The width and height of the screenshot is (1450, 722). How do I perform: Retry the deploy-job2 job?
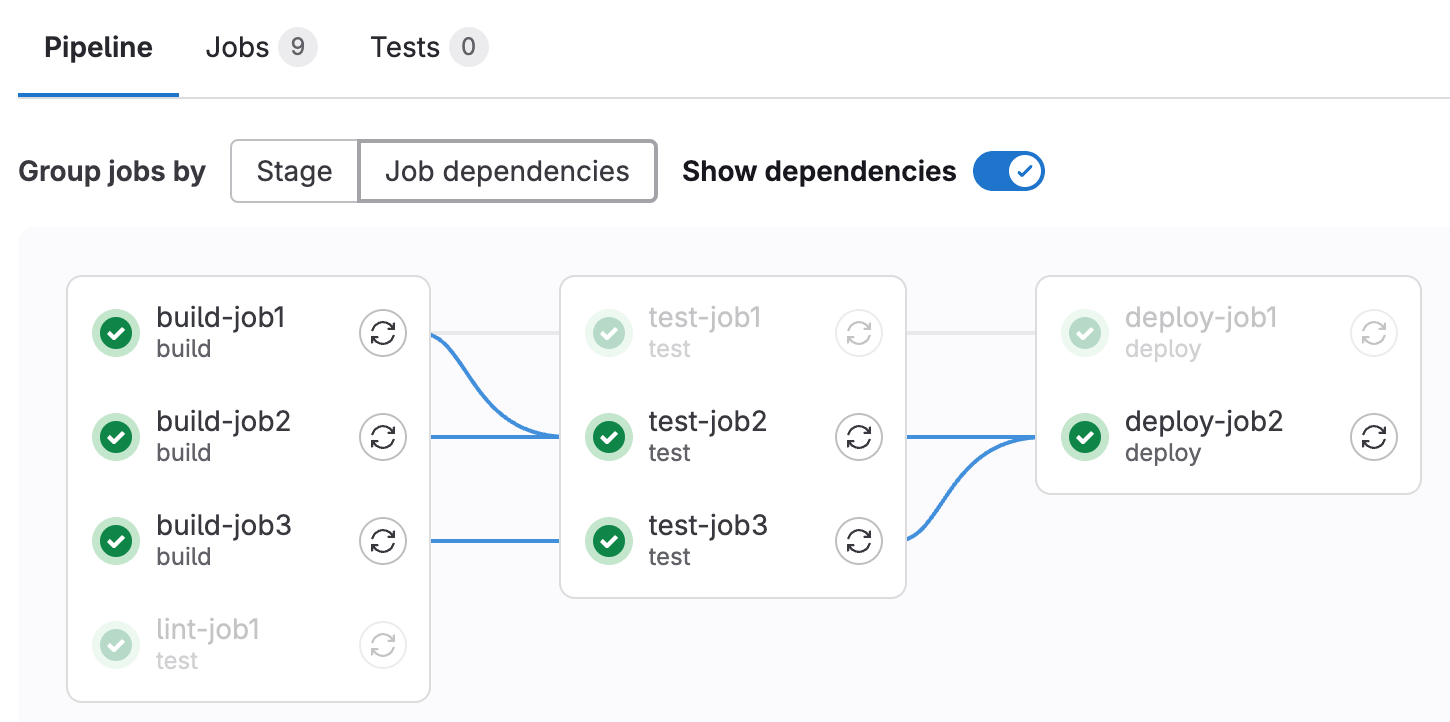pos(1373,437)
